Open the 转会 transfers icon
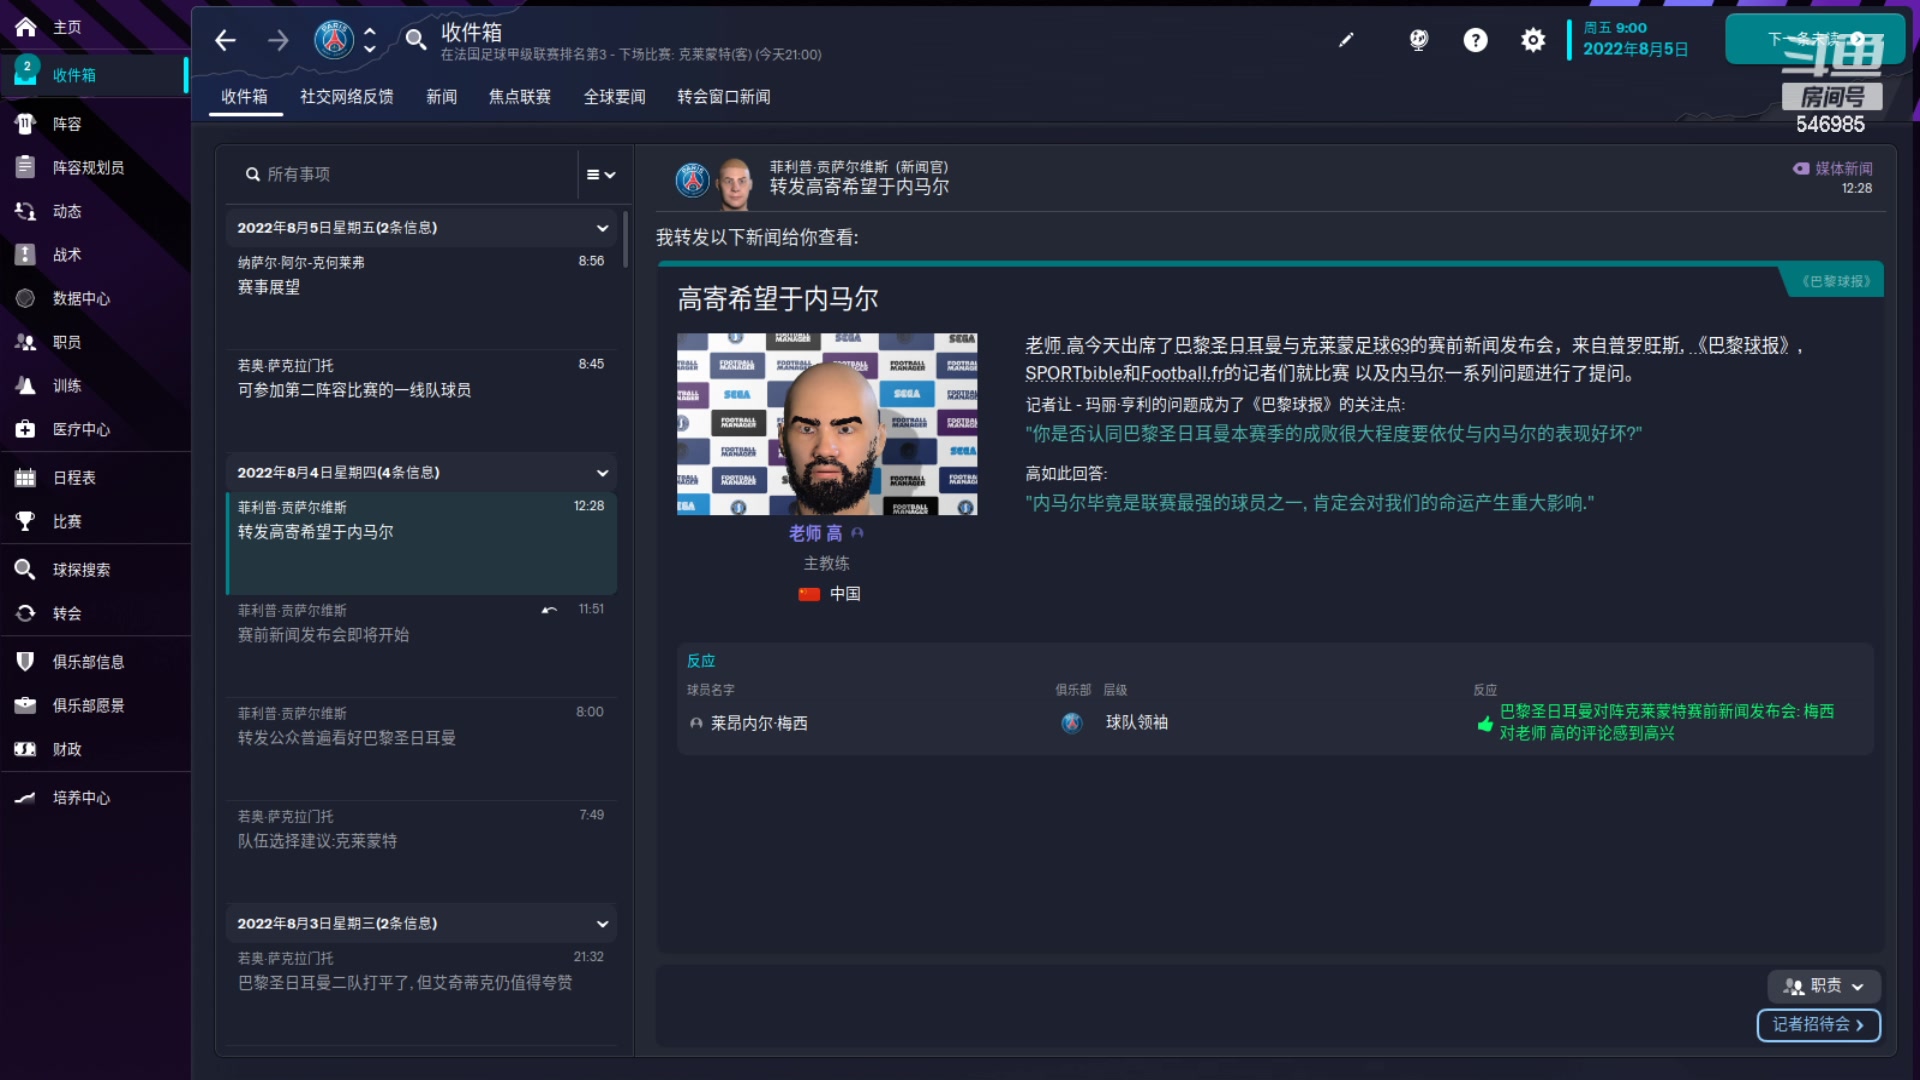The width and height of the screenshot is (1920, 1080). [25, 613]
